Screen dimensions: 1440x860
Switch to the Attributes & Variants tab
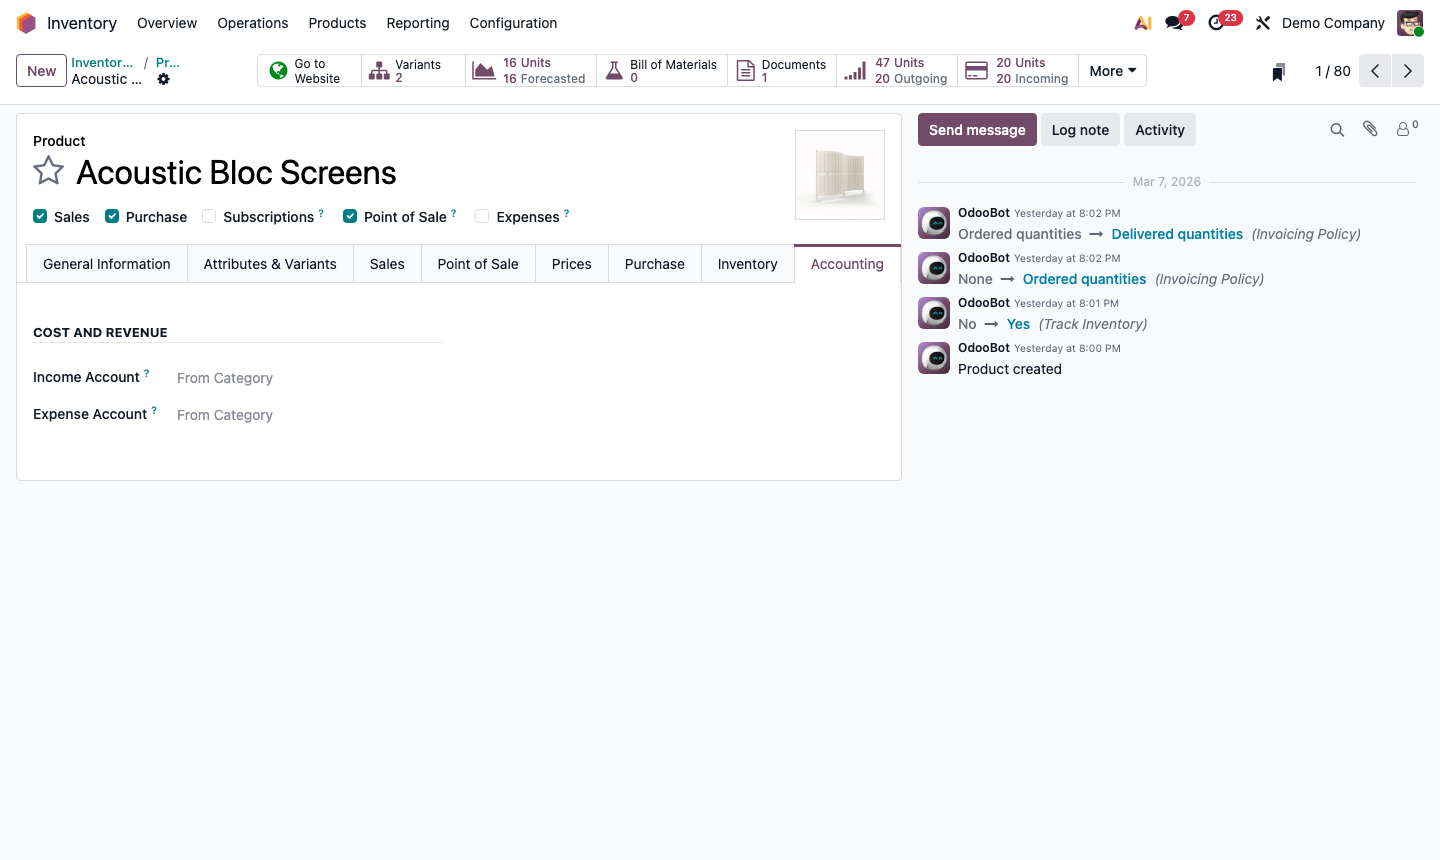pyautogui.click(x=270, y=263)
